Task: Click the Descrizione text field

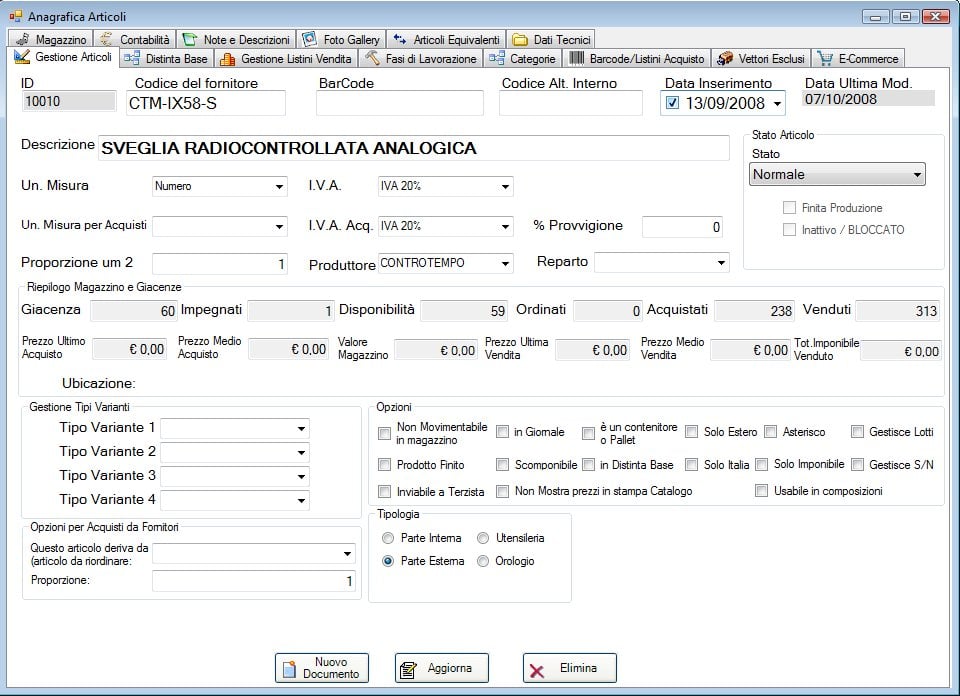Action: pos(414,148)
